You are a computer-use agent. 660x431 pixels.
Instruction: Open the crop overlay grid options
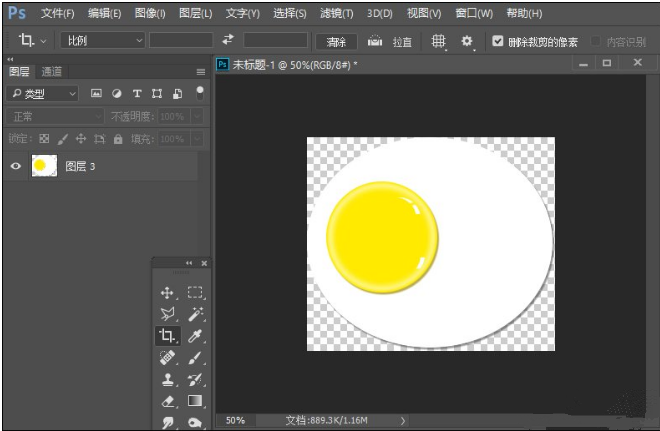pyautogui.click(x=438, y=41)
